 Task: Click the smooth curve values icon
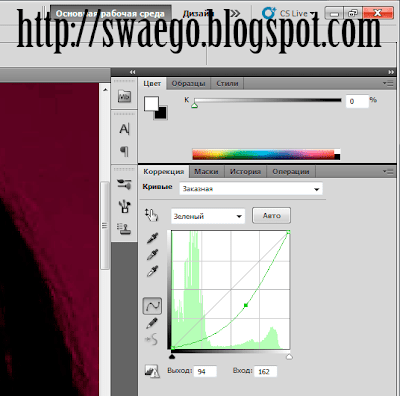151,340
